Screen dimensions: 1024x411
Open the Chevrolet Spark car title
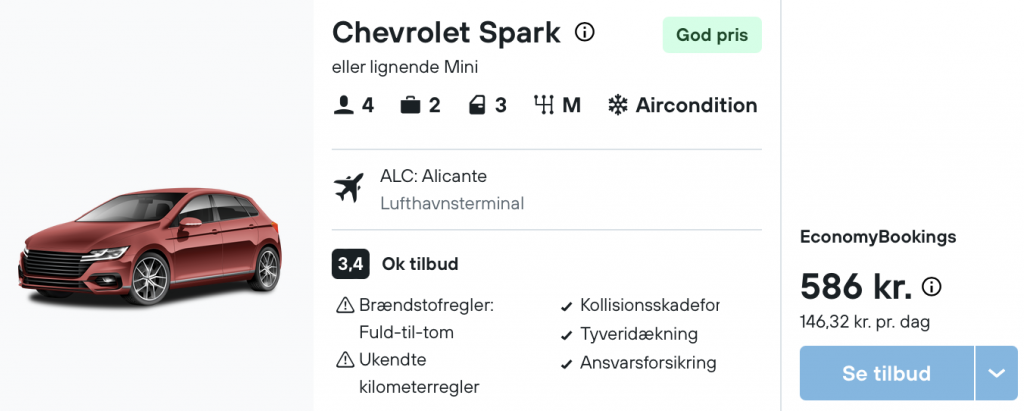coord(446,32)
